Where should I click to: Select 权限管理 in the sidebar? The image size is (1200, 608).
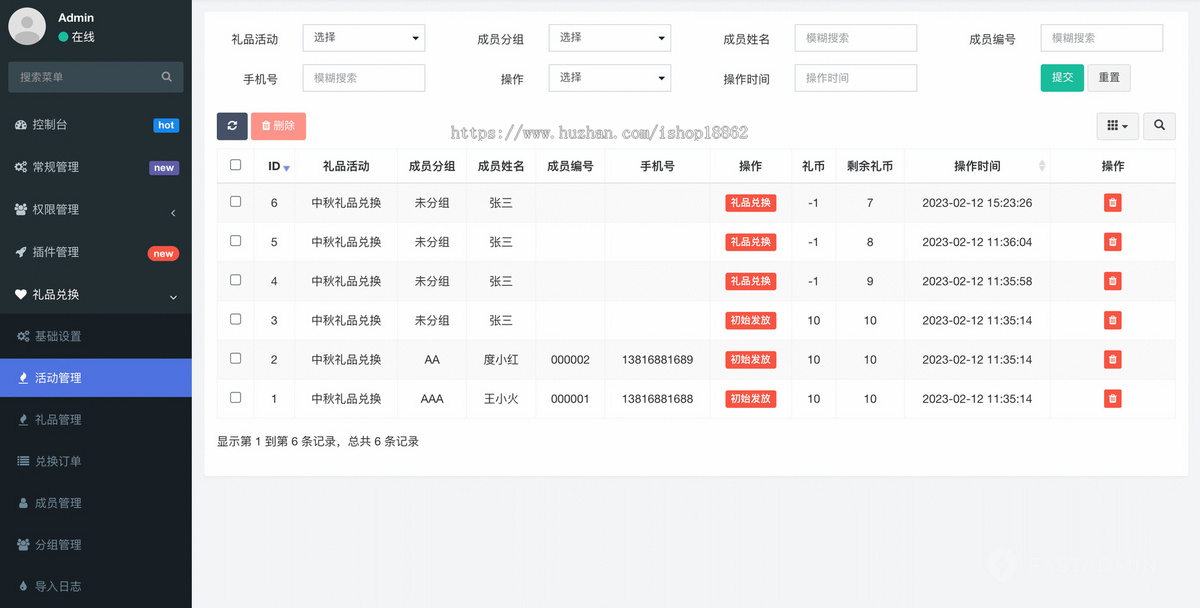tap(60, 209)
